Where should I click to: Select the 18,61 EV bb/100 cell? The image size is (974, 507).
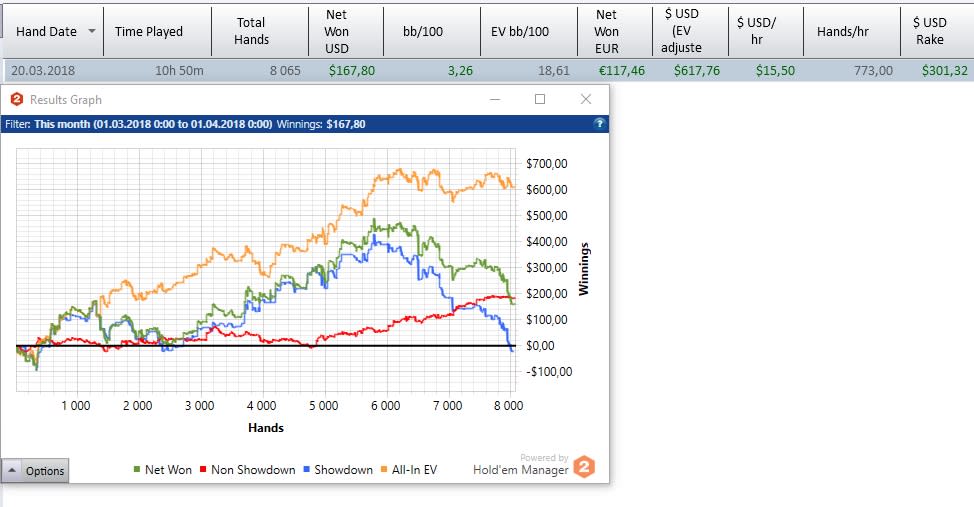tap(553, 70)
